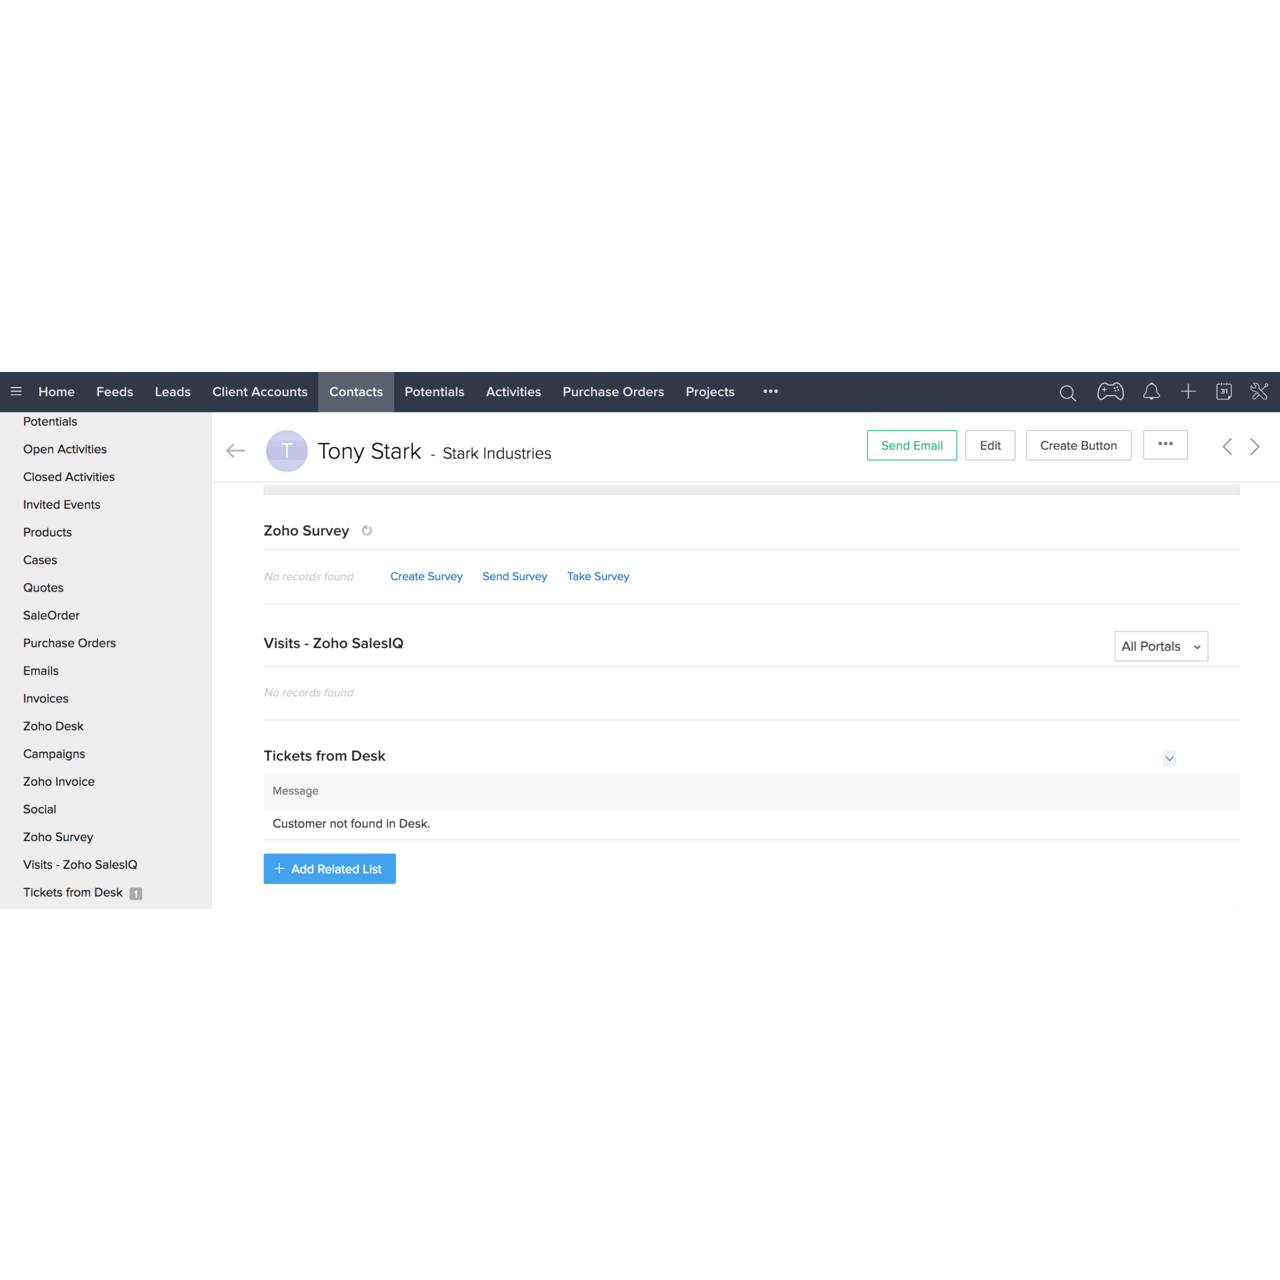Screen dimensions: 1280x1280
Task: Refresh the Zoho Survey related list
Action: 366,531
